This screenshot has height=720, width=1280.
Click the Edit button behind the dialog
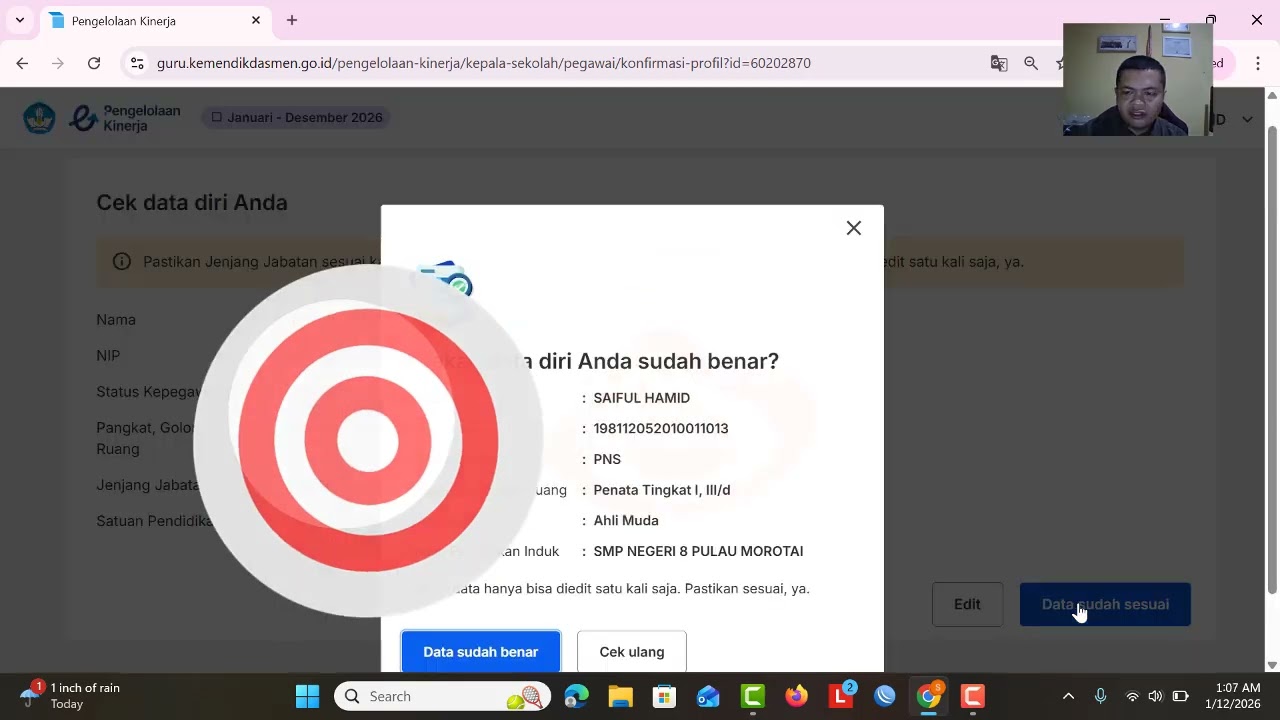coord(967,604)
